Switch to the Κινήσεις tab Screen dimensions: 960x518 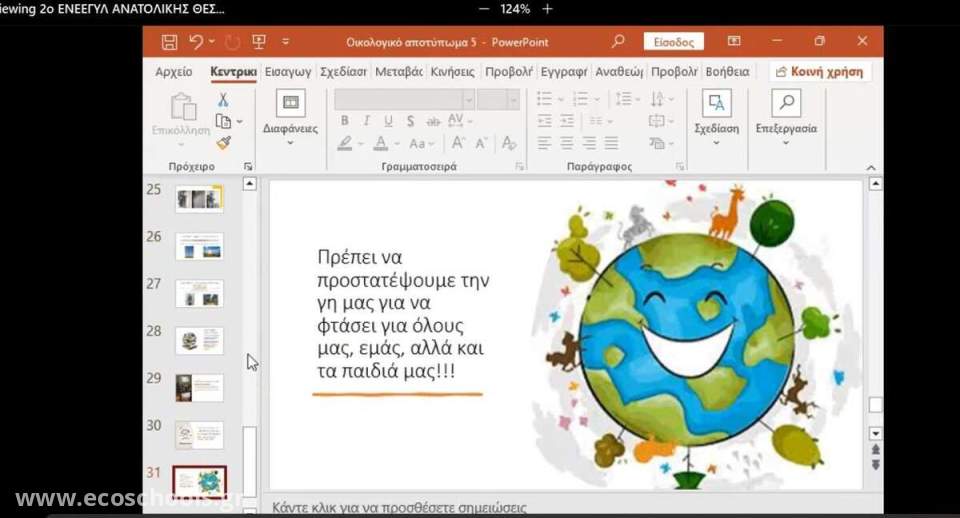point(452,72)
